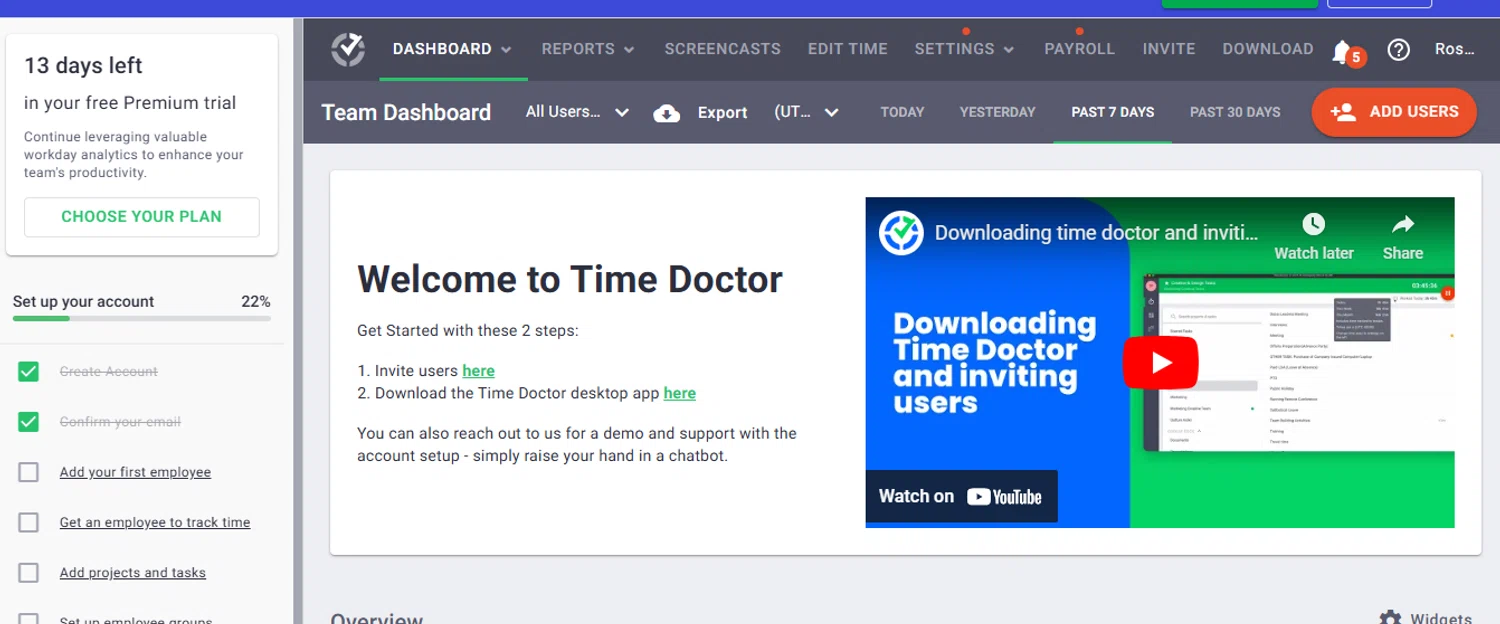Open the Add your first employee link
Image resolution: width=1500 pixels, height=624 pixels.
point(135,472)
